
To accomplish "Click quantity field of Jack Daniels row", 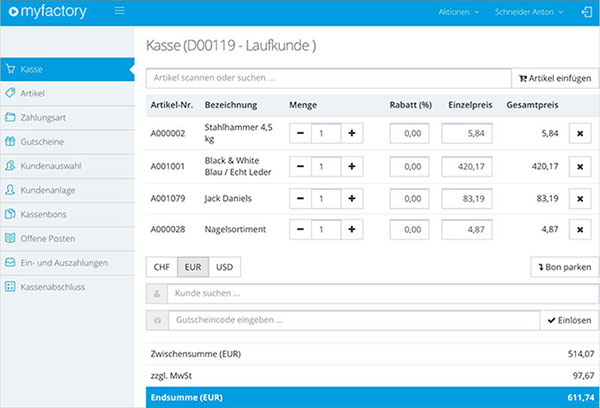I will point(326,199).
